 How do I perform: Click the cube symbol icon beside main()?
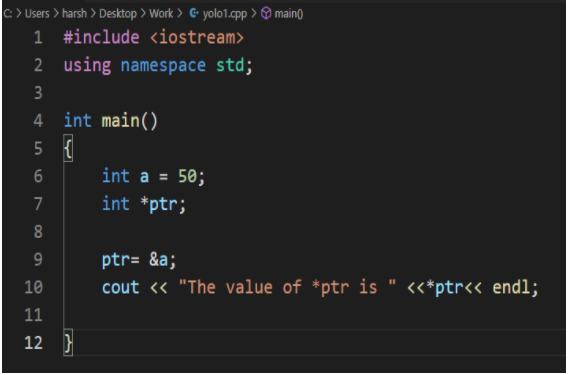click(266, 14)
